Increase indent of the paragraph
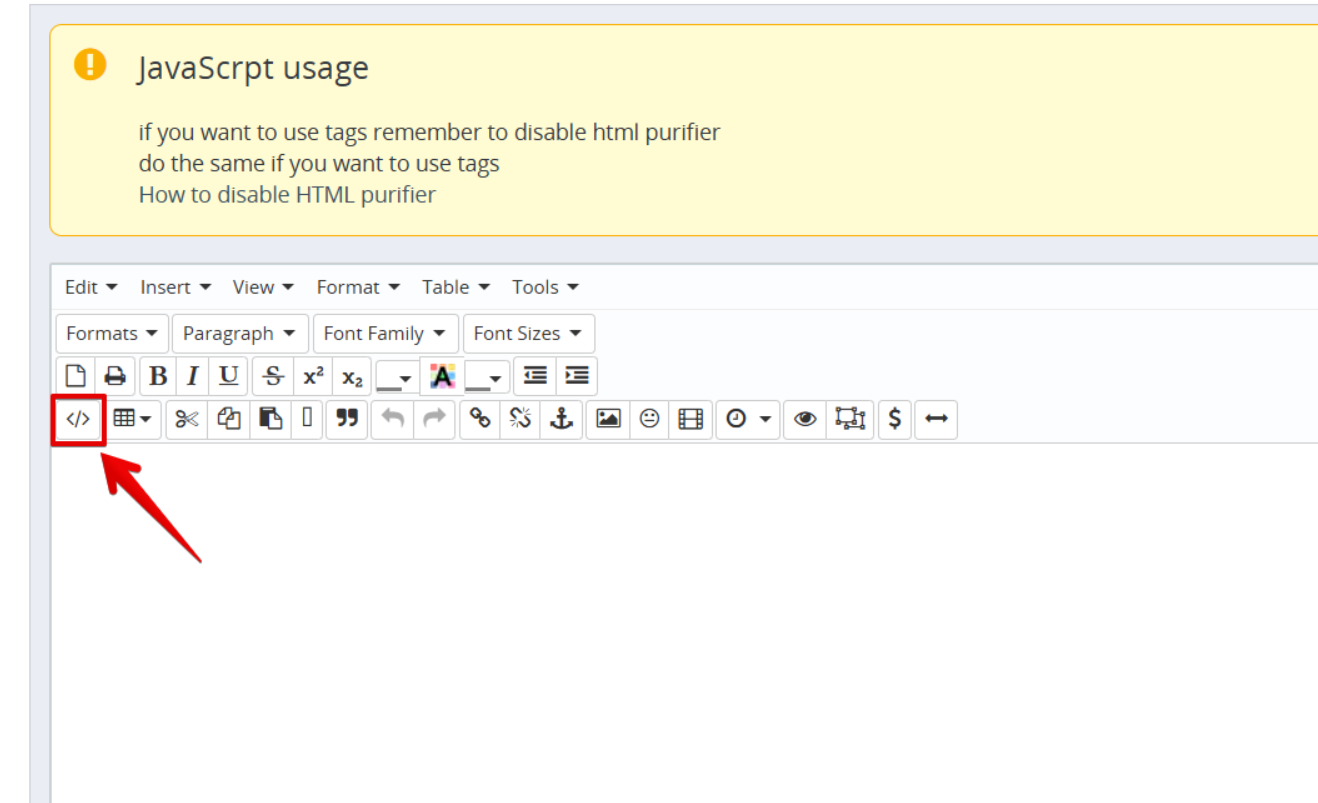 click(577, 376)
